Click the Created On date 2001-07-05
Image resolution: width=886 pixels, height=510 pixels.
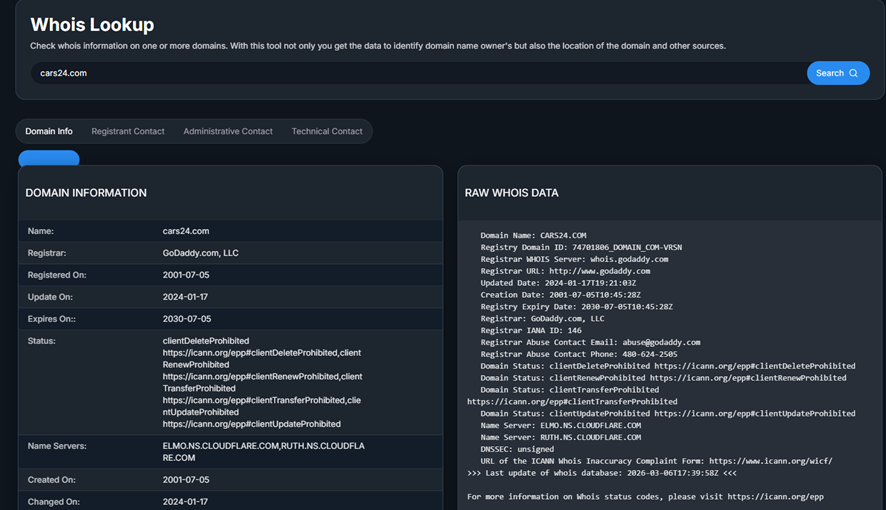(186, 480)
